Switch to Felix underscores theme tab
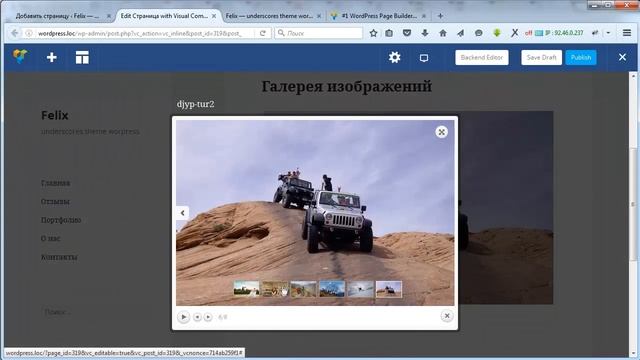Screen dimensions: 640x360 click(269, 16)
